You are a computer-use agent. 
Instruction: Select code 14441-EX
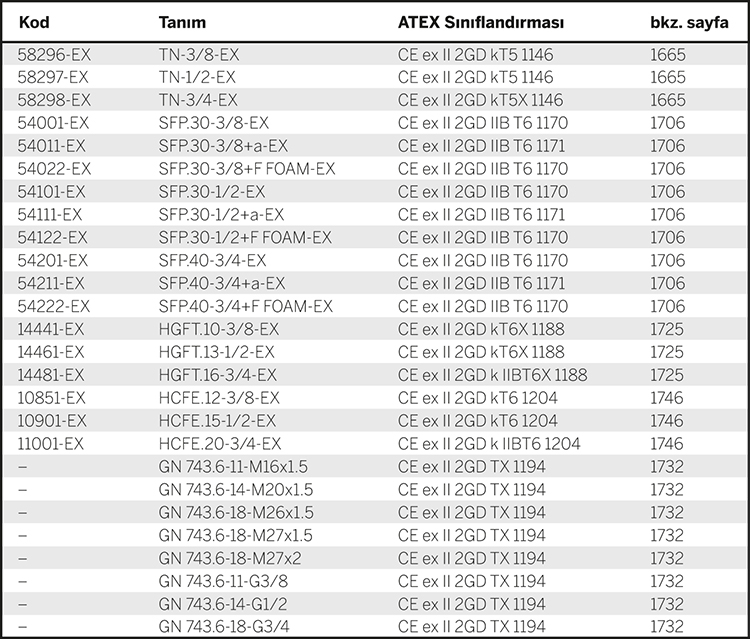[51, 329]
